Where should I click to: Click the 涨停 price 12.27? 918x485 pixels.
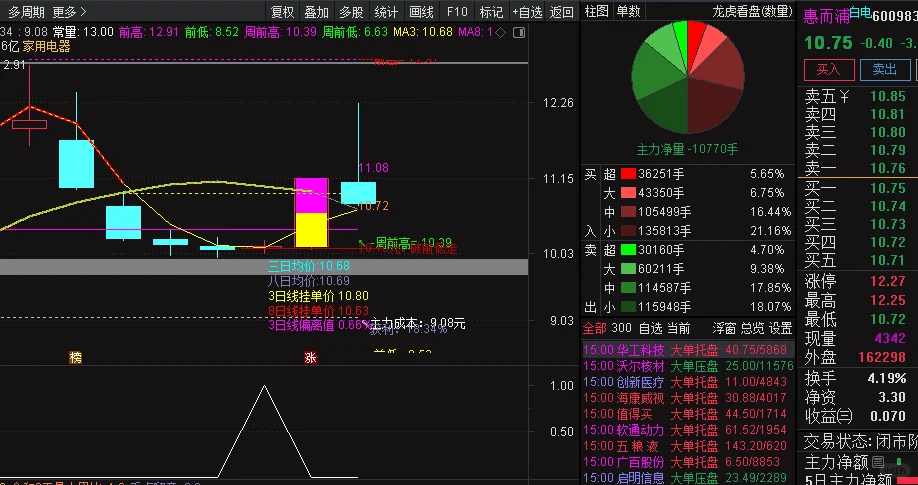point(888,281)
